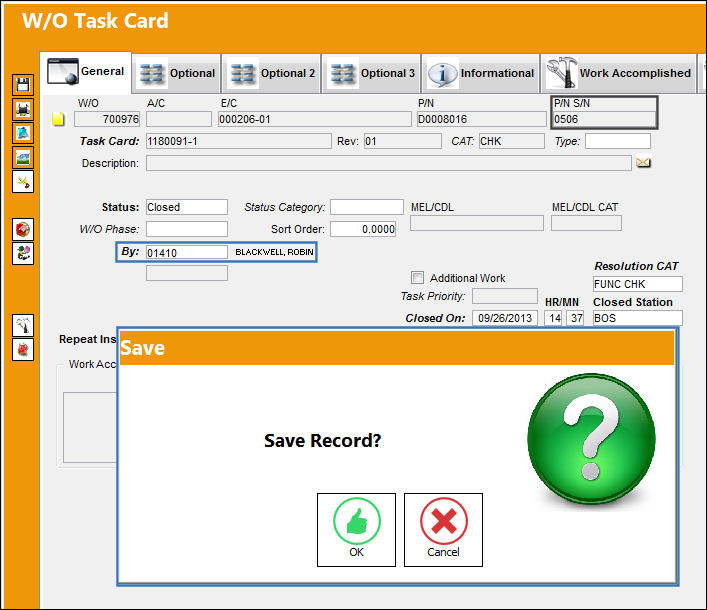
Task: Open the landscape picture icon
Action: click(x=23, y=158)
